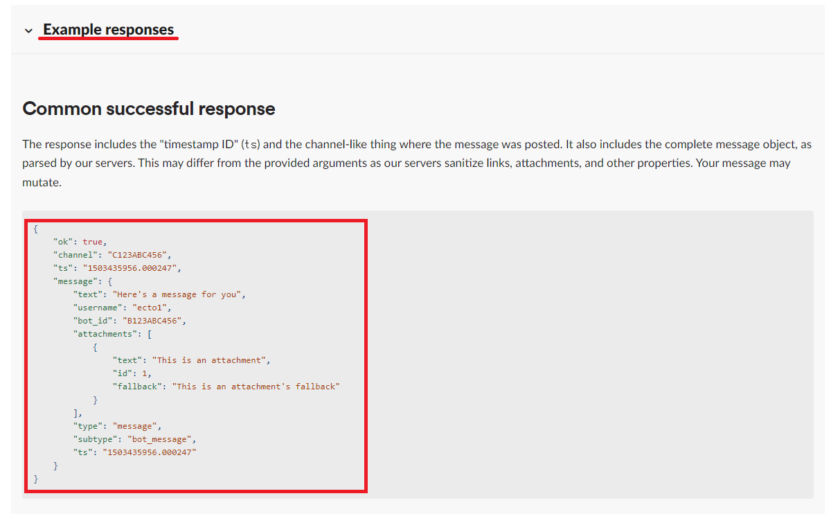Click the "This is an attachment" text value
Viewport: 840px width, 514px height.
point(211,359)
